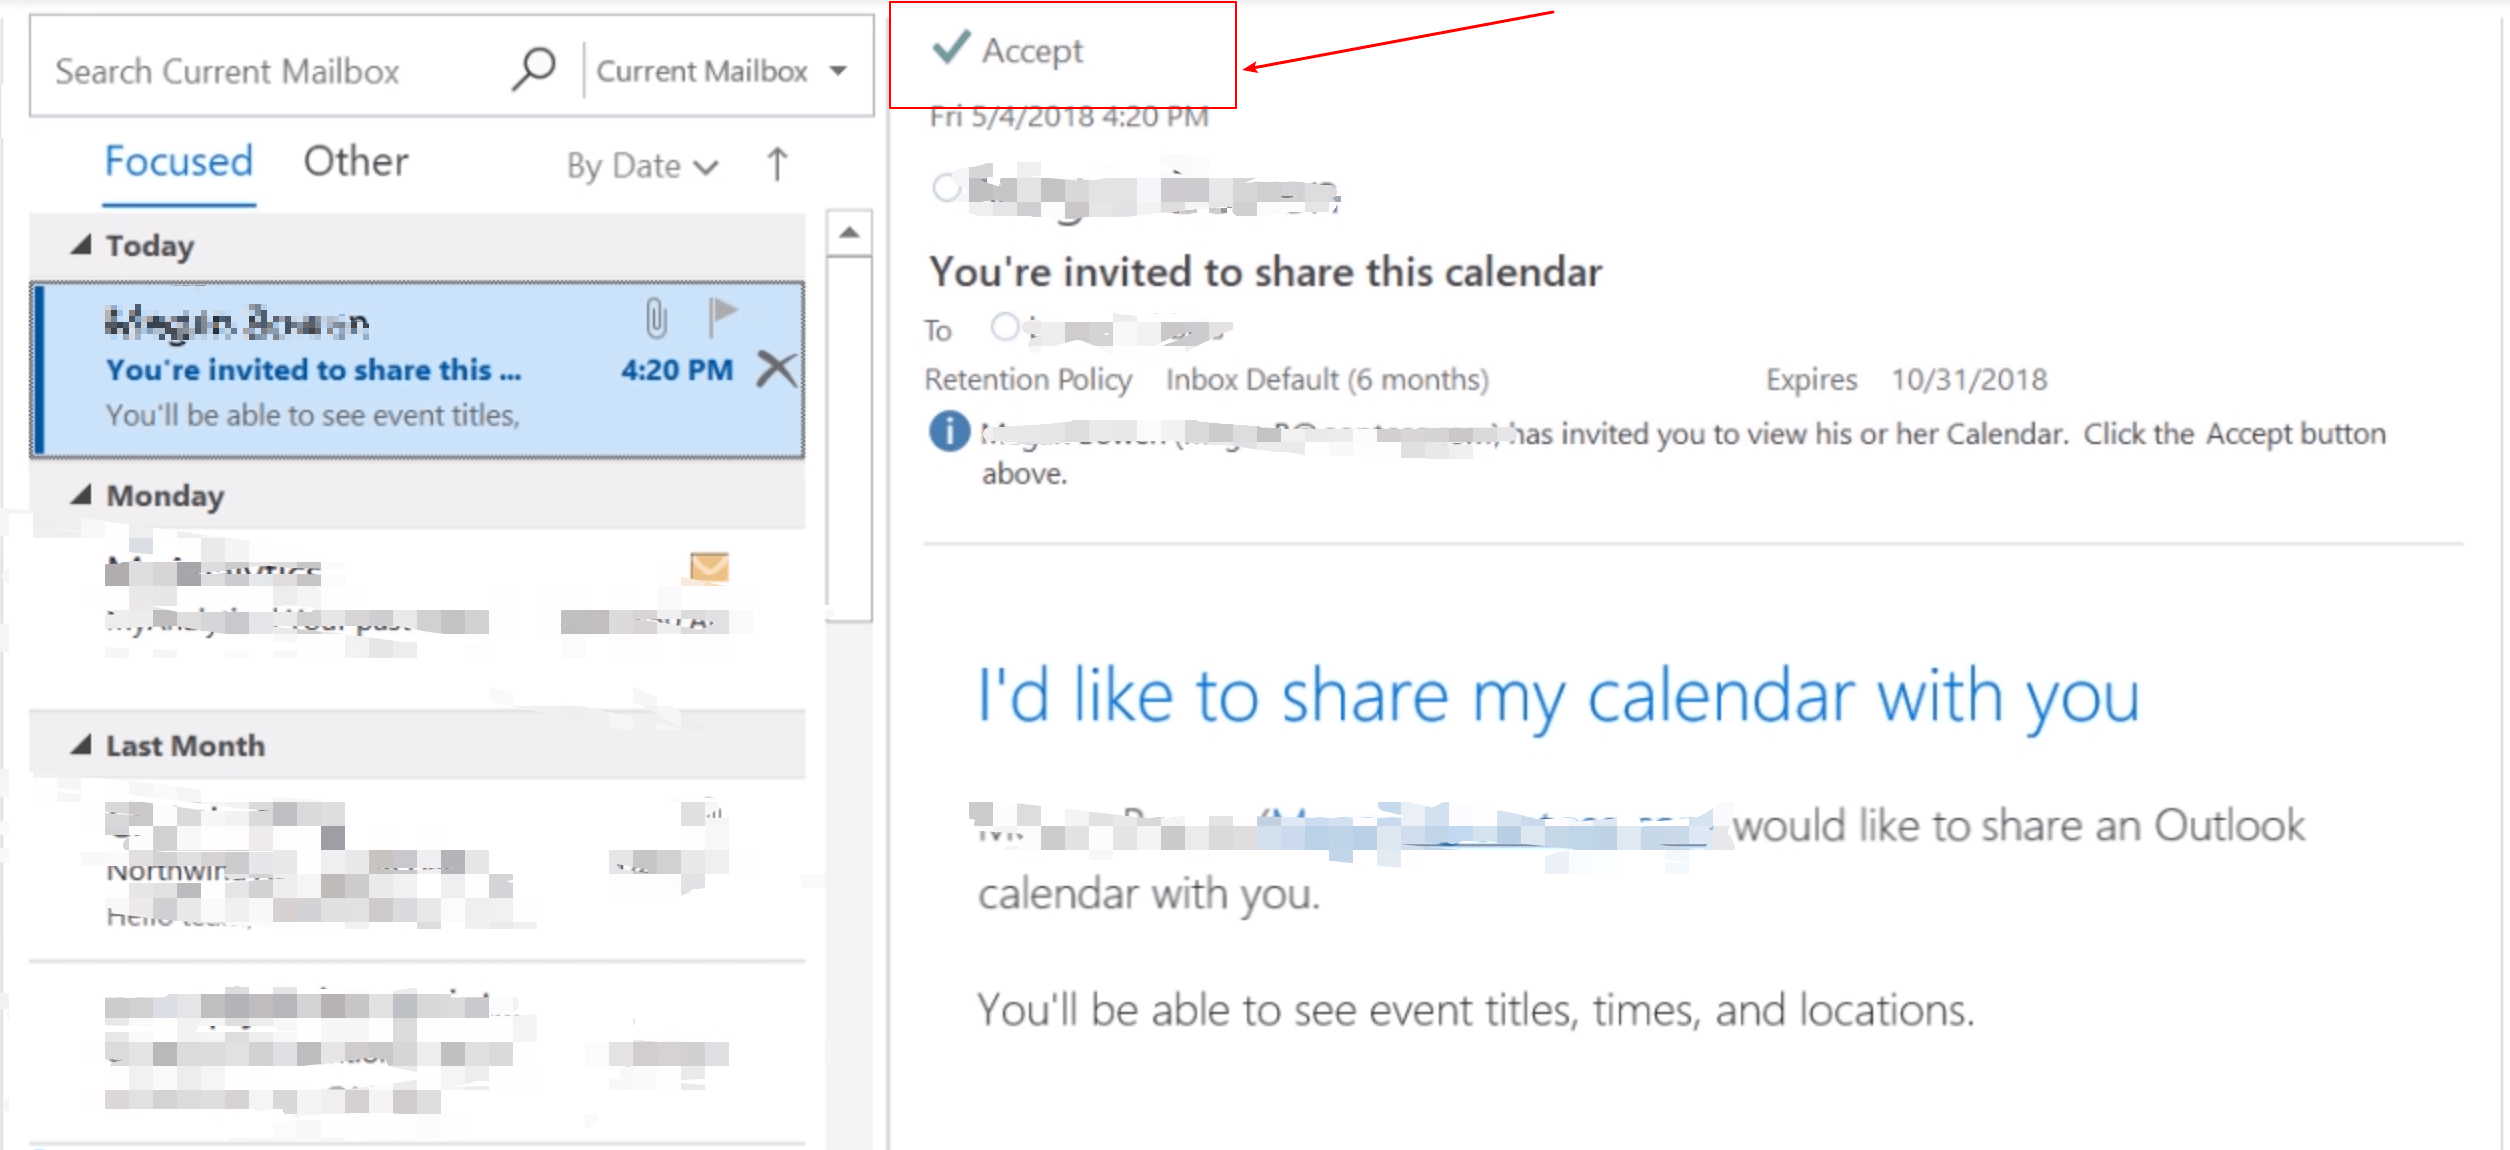Flag the calendar invitation email

722,318
